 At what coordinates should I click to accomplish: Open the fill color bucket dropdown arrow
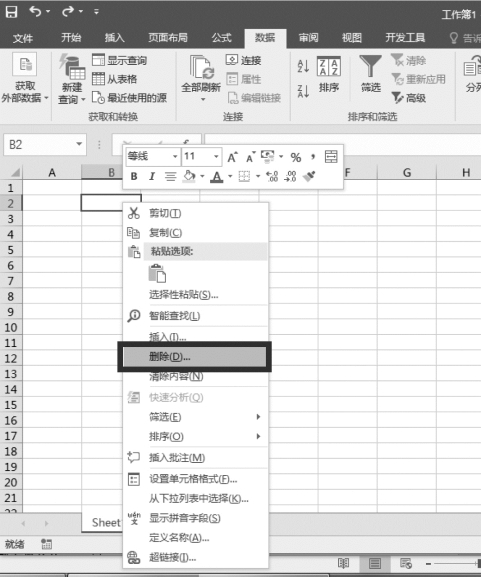(x=202, y=177)
